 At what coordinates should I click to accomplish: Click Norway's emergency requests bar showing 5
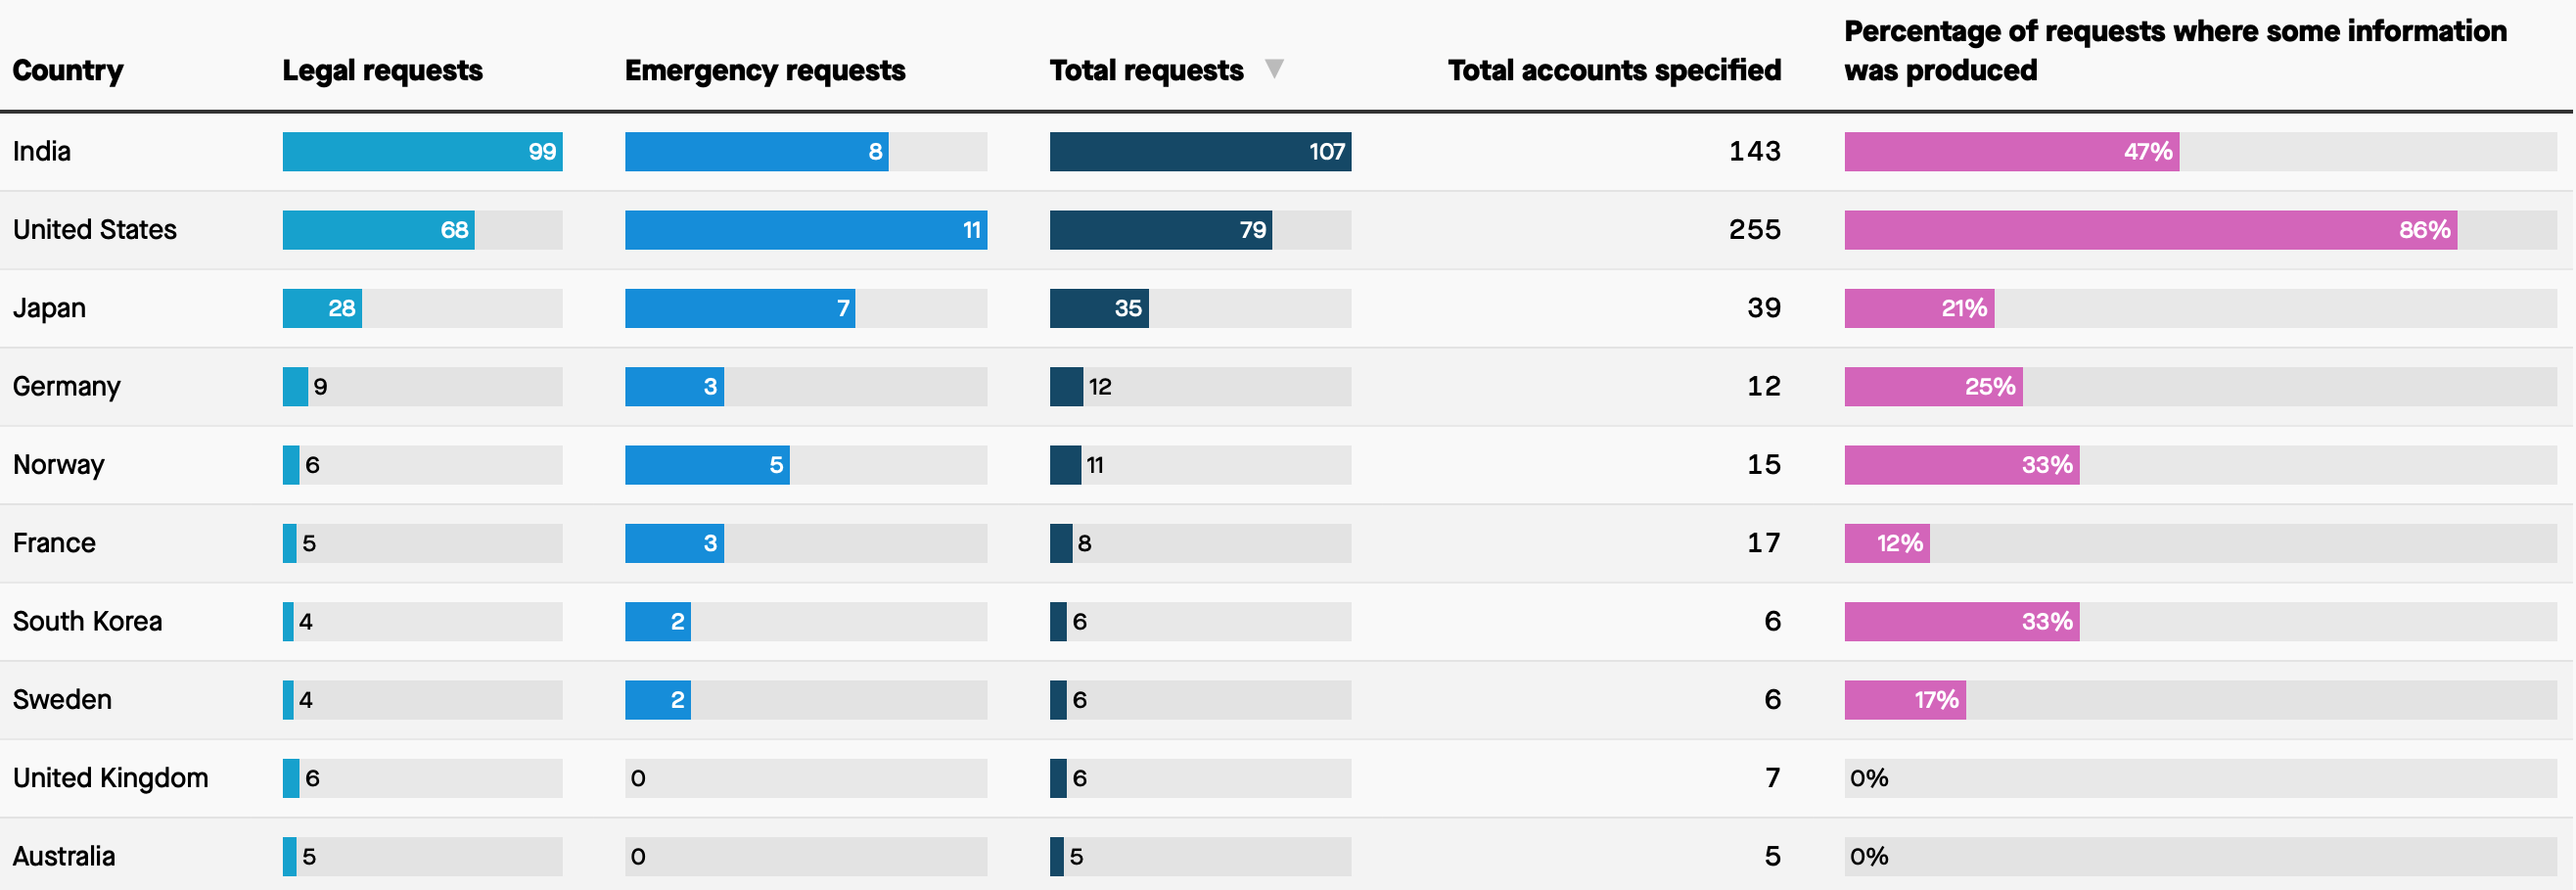pos(707,465)
